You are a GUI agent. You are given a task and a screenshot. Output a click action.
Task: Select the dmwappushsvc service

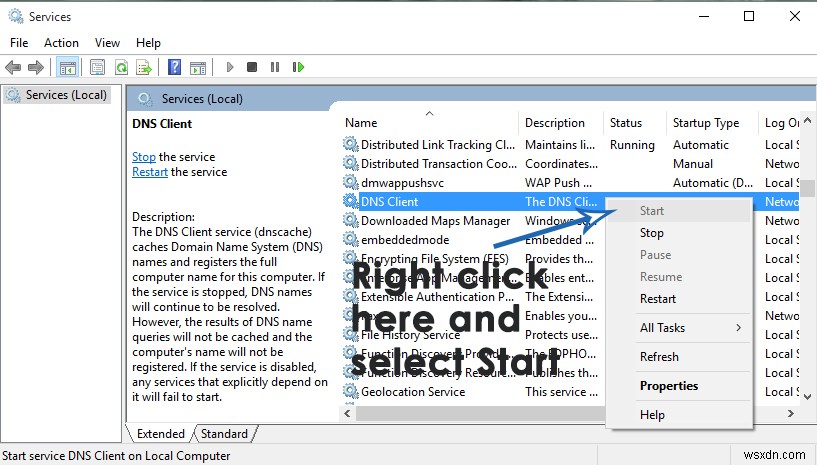click(402, 183)
